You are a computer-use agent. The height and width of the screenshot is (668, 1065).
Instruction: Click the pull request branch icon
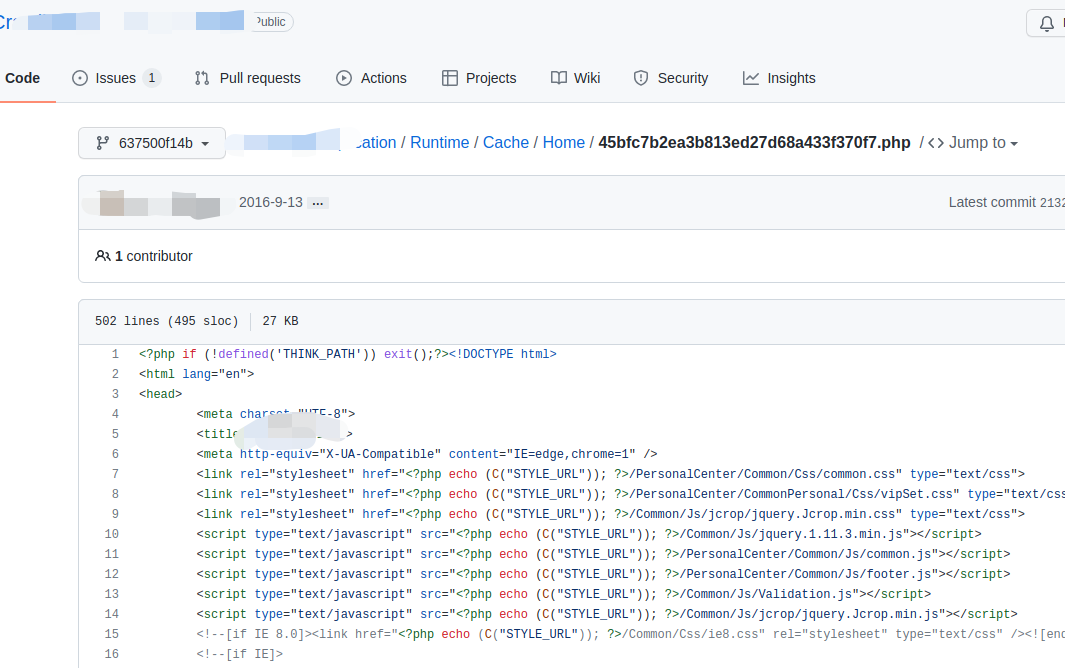point(202,78)
